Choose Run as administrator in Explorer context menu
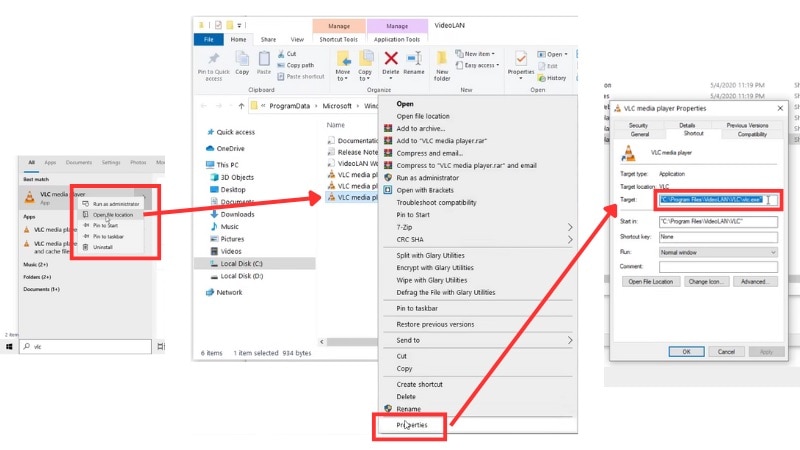The height and width of the screenshot is (450, 800). tap(428, 178)
